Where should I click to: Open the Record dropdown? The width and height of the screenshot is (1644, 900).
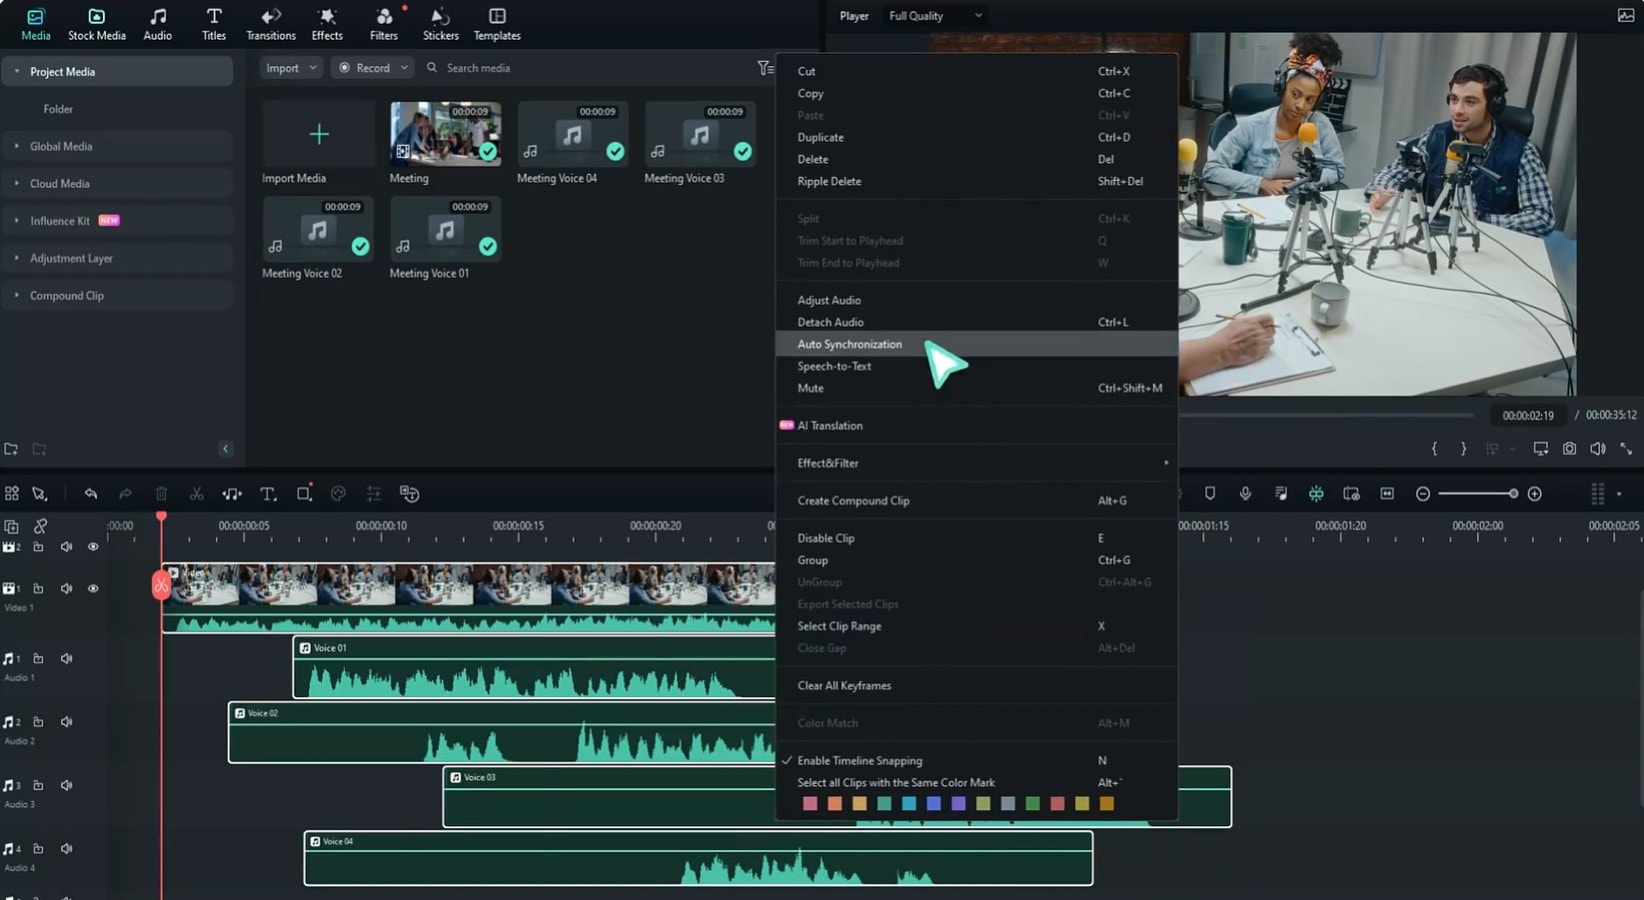pos(372,68)
